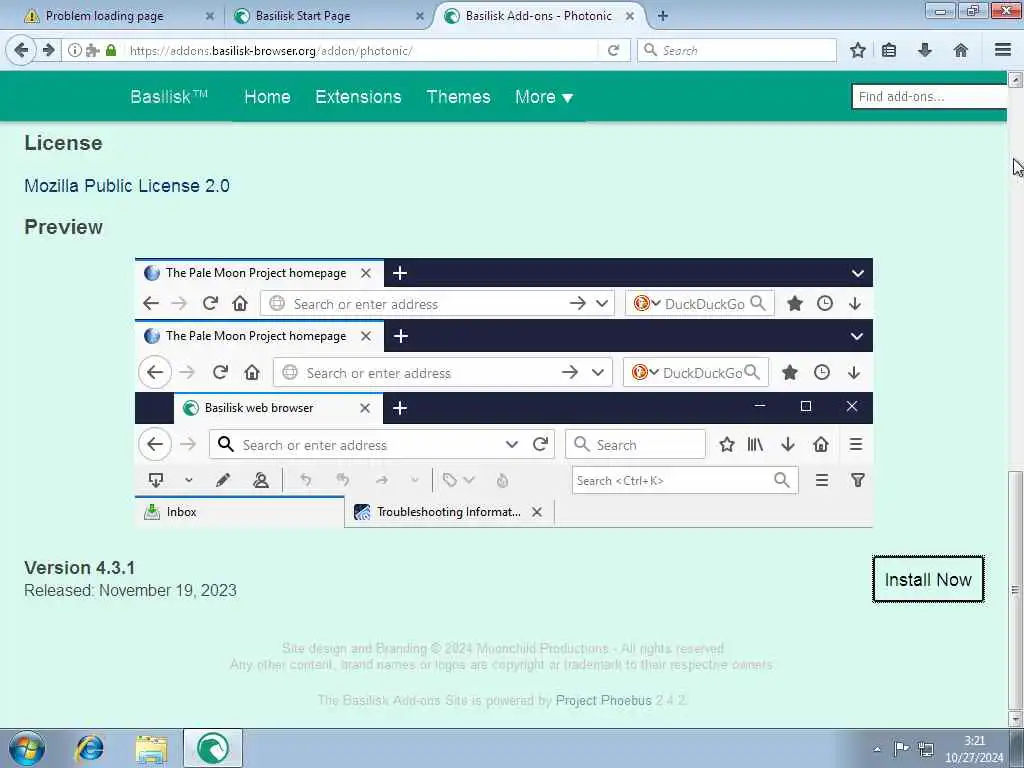
Task: Click the Forward navigation arrow
Action: click(x=48, y=50)
